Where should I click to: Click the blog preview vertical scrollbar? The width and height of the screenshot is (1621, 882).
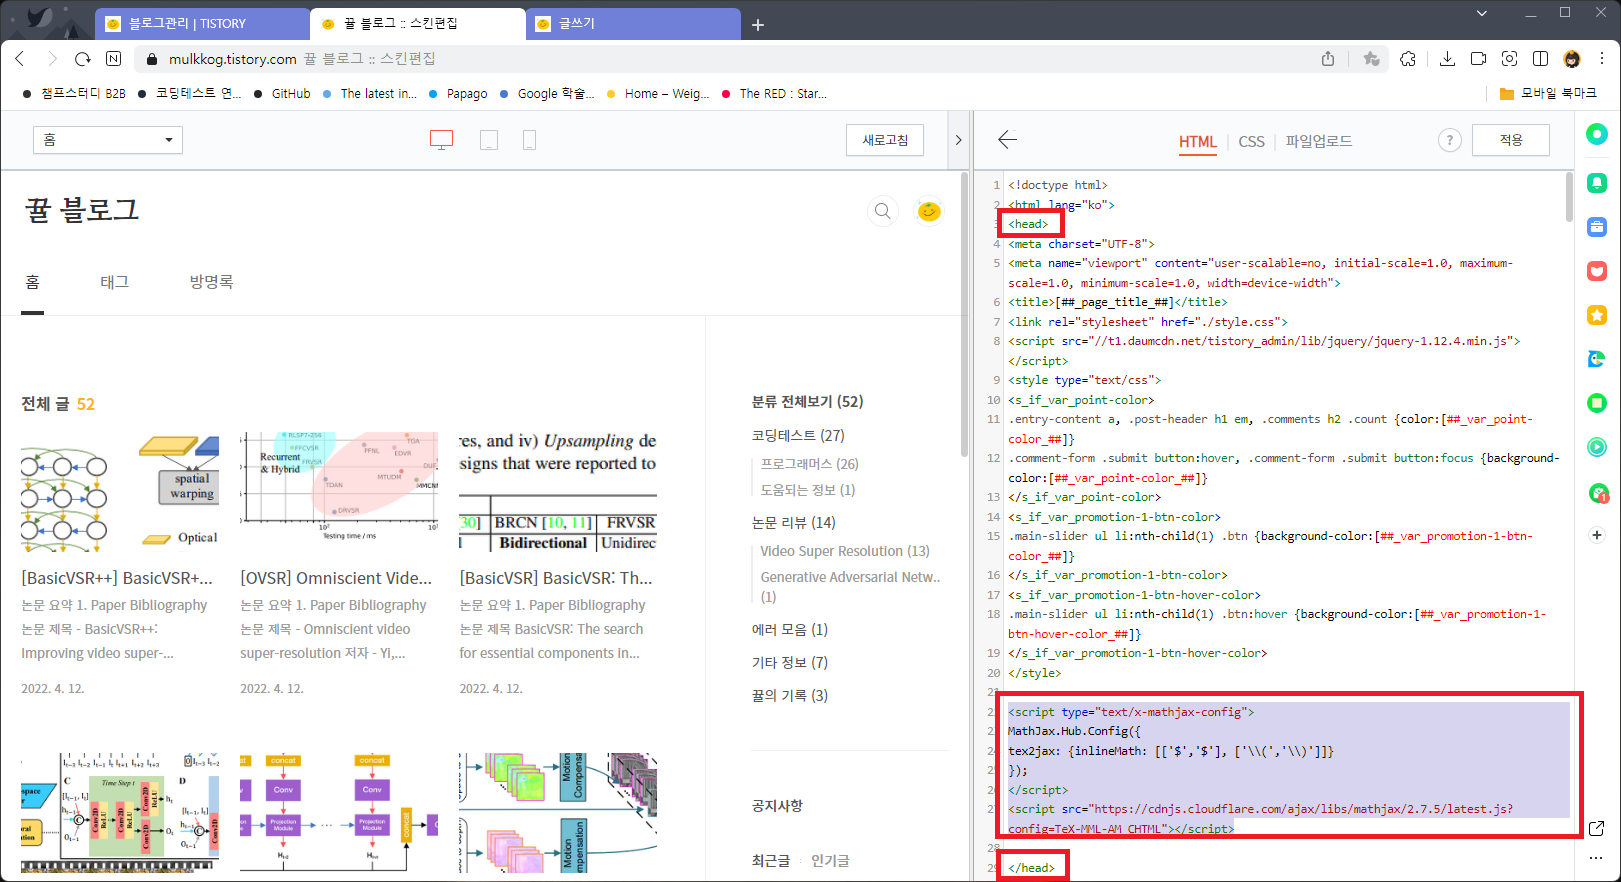click(964, 314)
